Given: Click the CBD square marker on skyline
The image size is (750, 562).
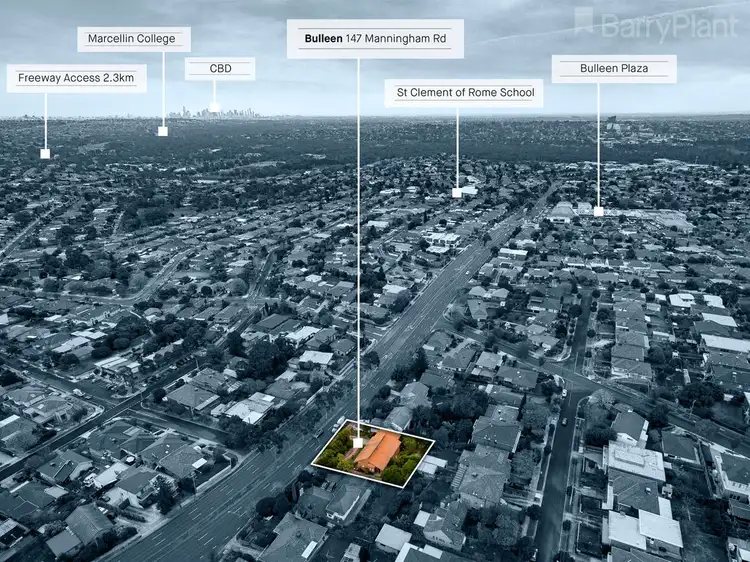Looking at the screenshot, I should pos(214,107).
